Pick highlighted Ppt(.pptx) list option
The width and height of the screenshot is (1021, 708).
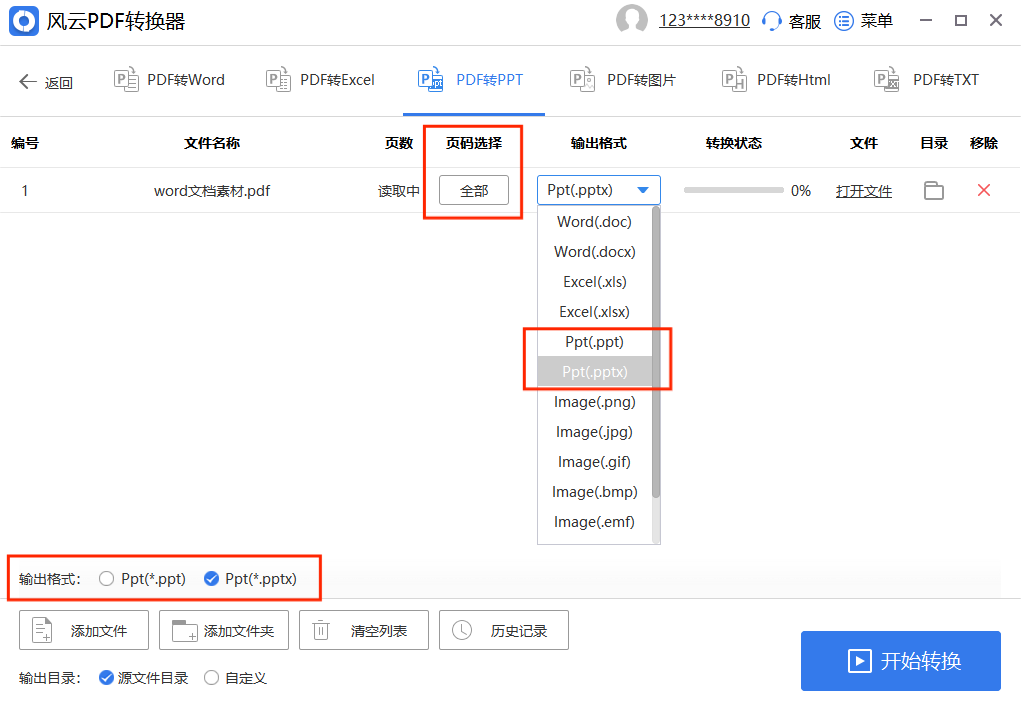point(594,371)
